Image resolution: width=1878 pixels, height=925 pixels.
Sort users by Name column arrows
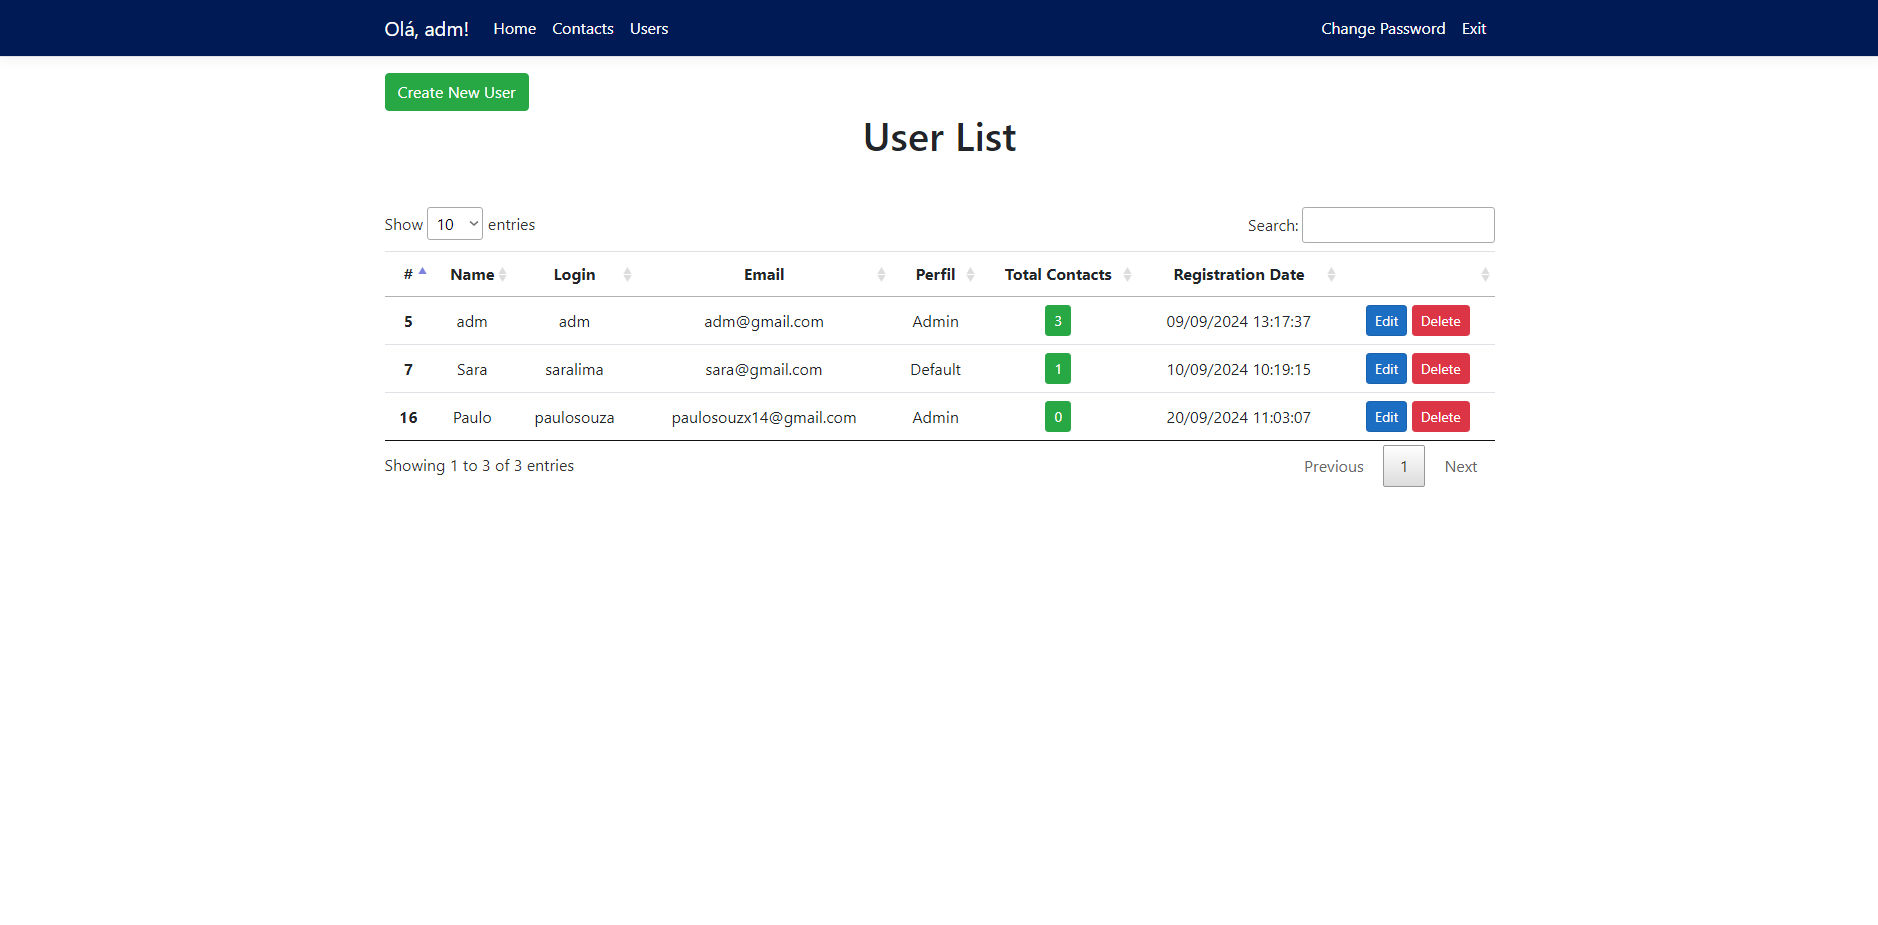click(x=503, y=275)
